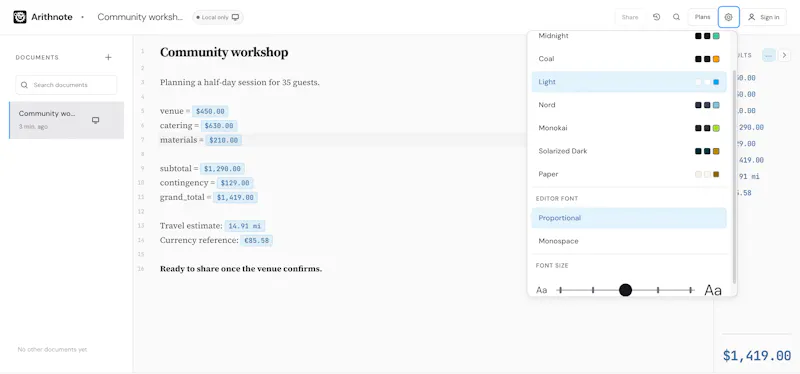Click the Sign in button
The height and width of the screenshot is (374, 800).
(x=764, y=17)
